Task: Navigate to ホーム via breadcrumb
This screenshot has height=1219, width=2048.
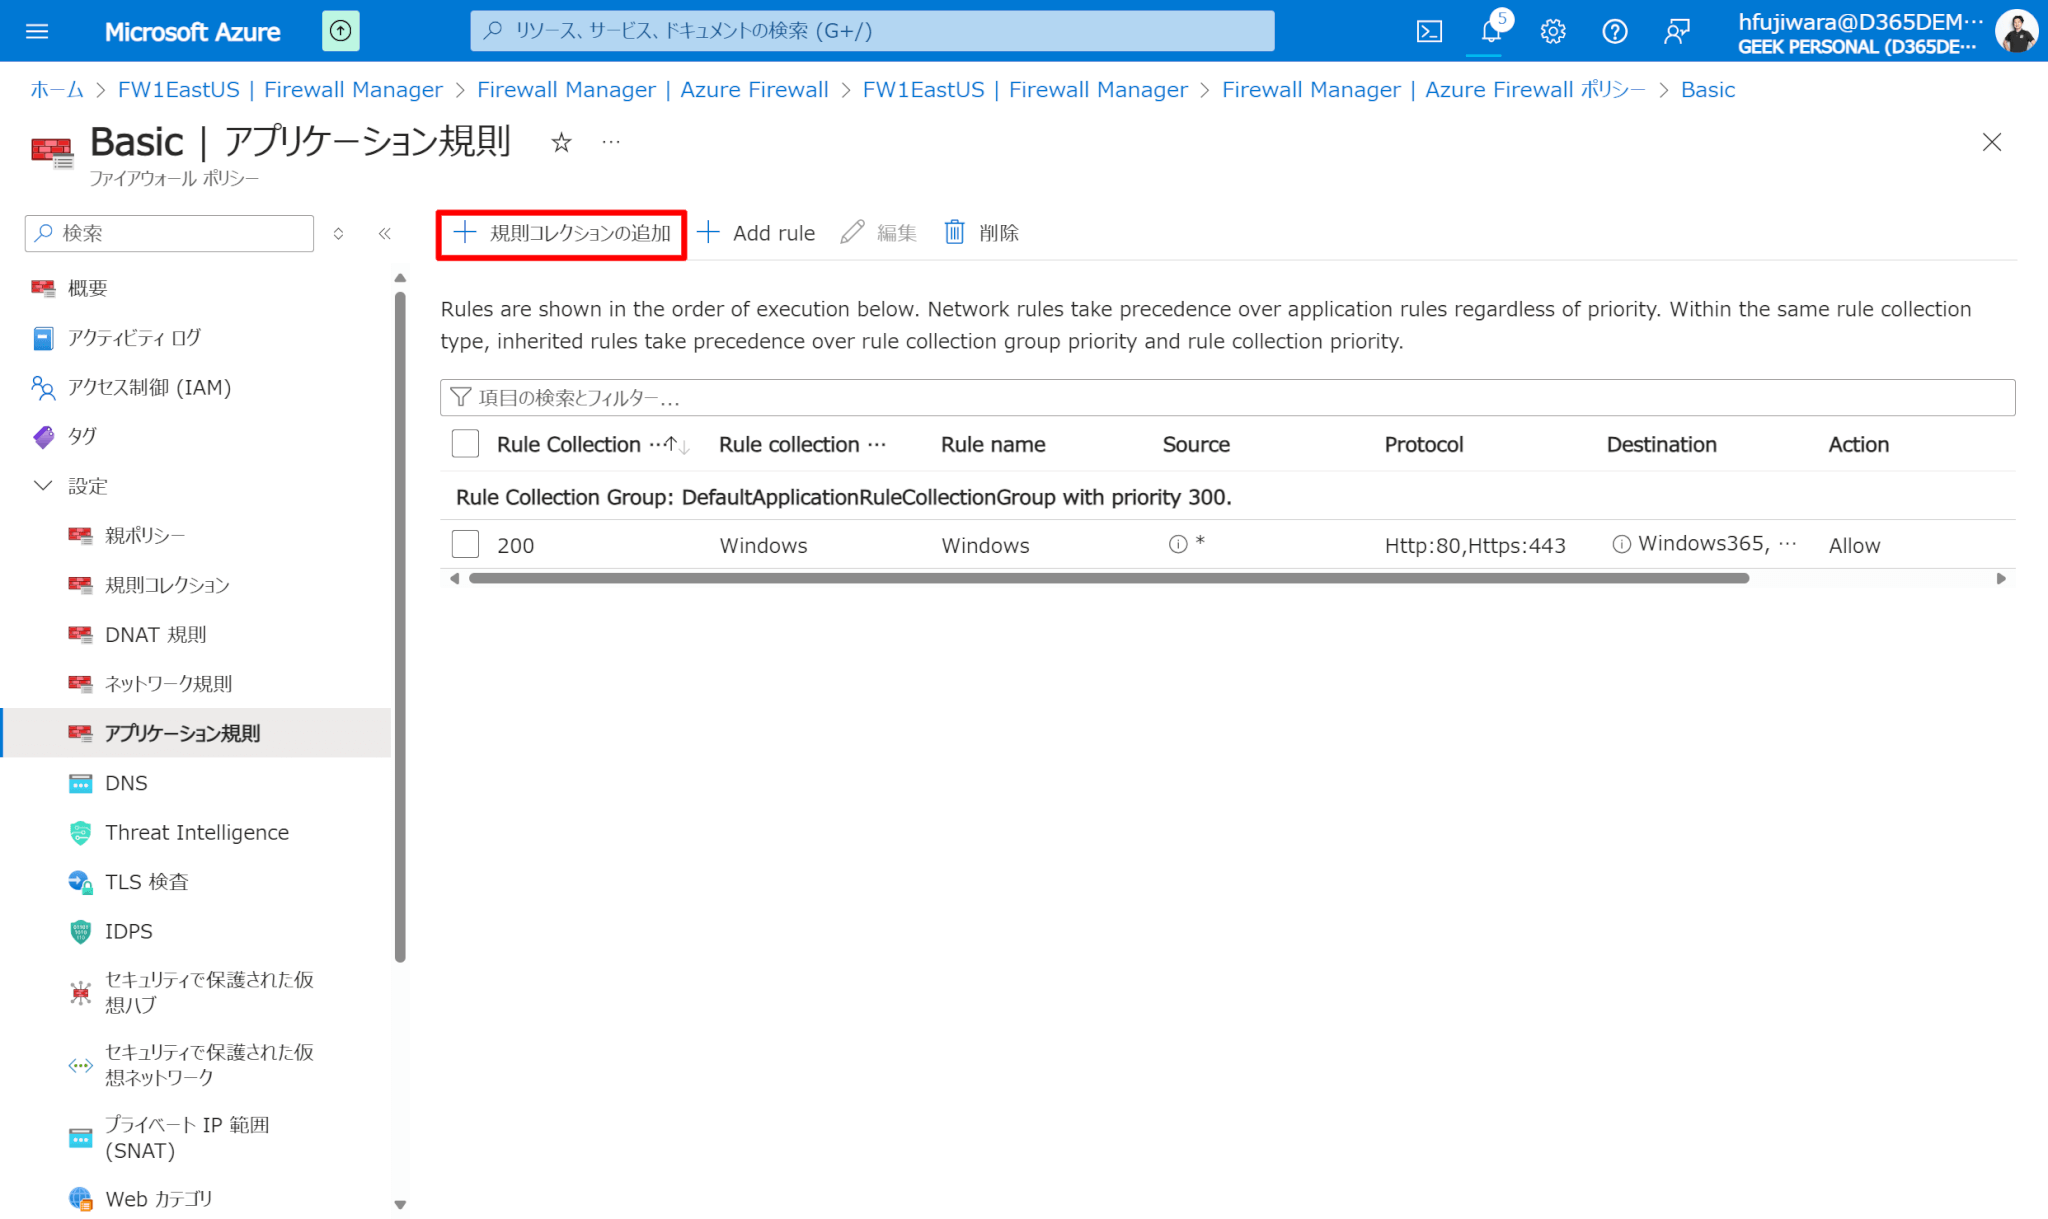Action: [56, 89]
